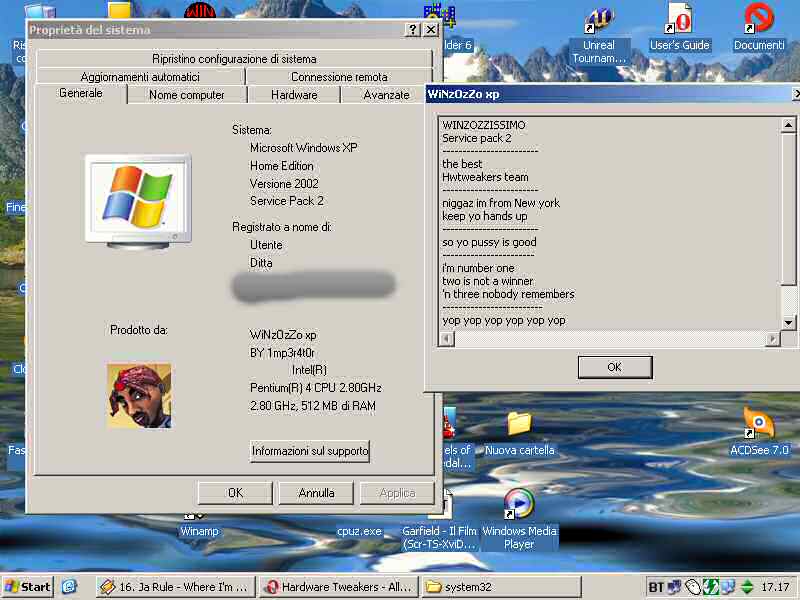This screenshot has height=600, width=800.
Task: Open the Connessione remota tab
Action: point(339,77)
